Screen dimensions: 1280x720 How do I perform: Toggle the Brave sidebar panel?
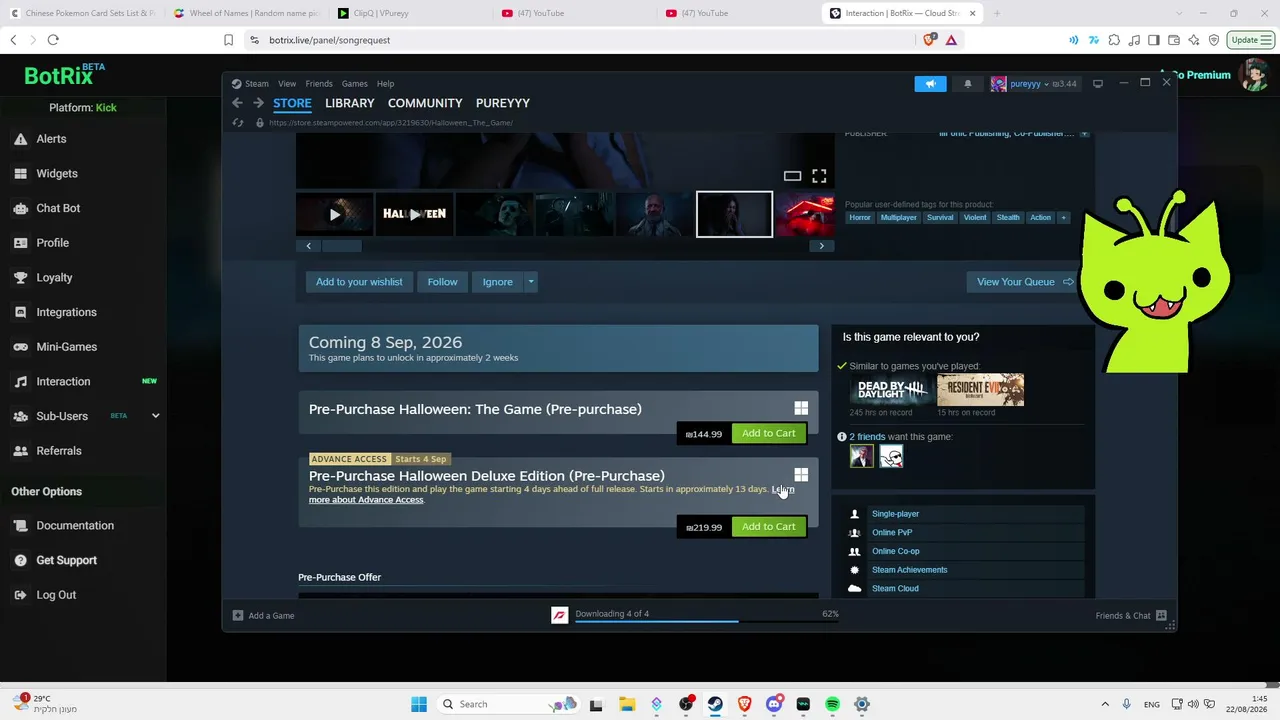(x=1154, y=40)
